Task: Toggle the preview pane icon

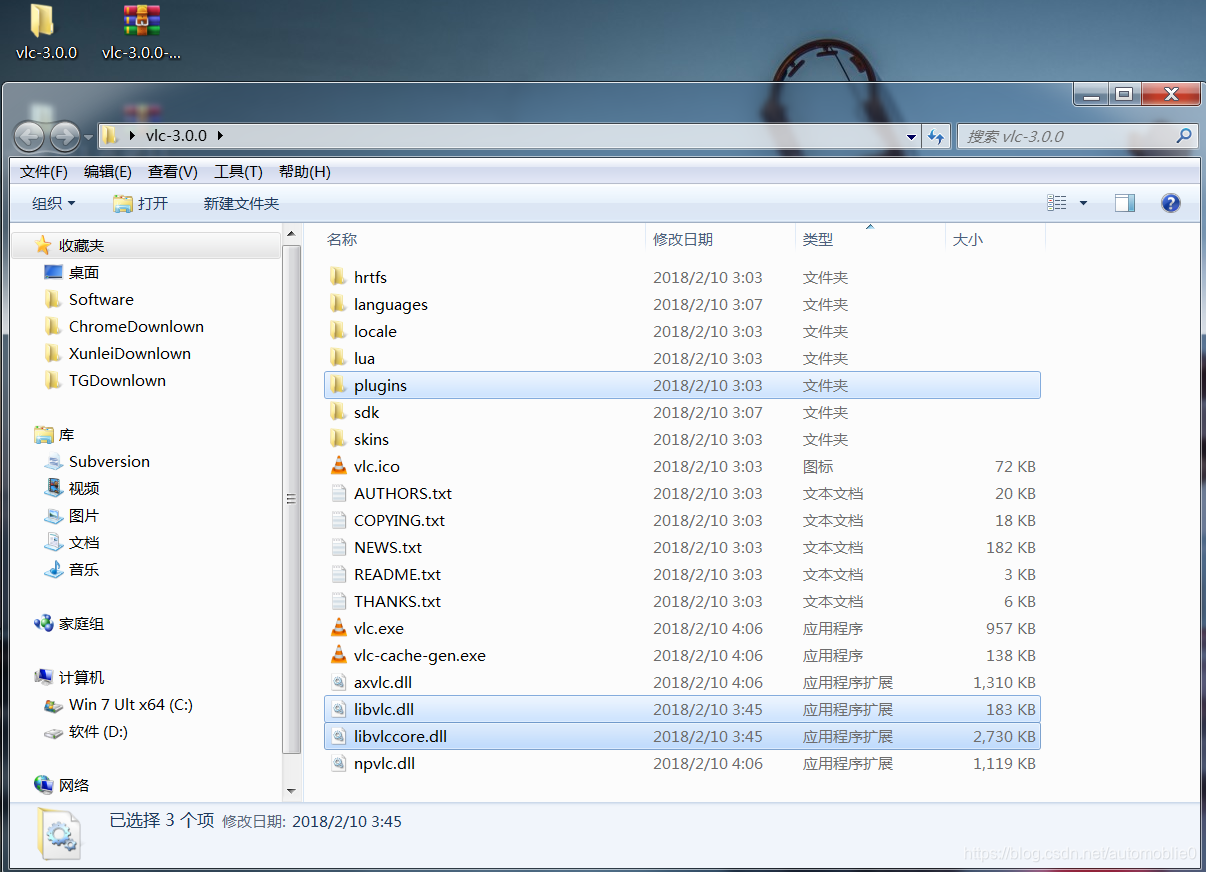Action: (x=1125, y=203)
